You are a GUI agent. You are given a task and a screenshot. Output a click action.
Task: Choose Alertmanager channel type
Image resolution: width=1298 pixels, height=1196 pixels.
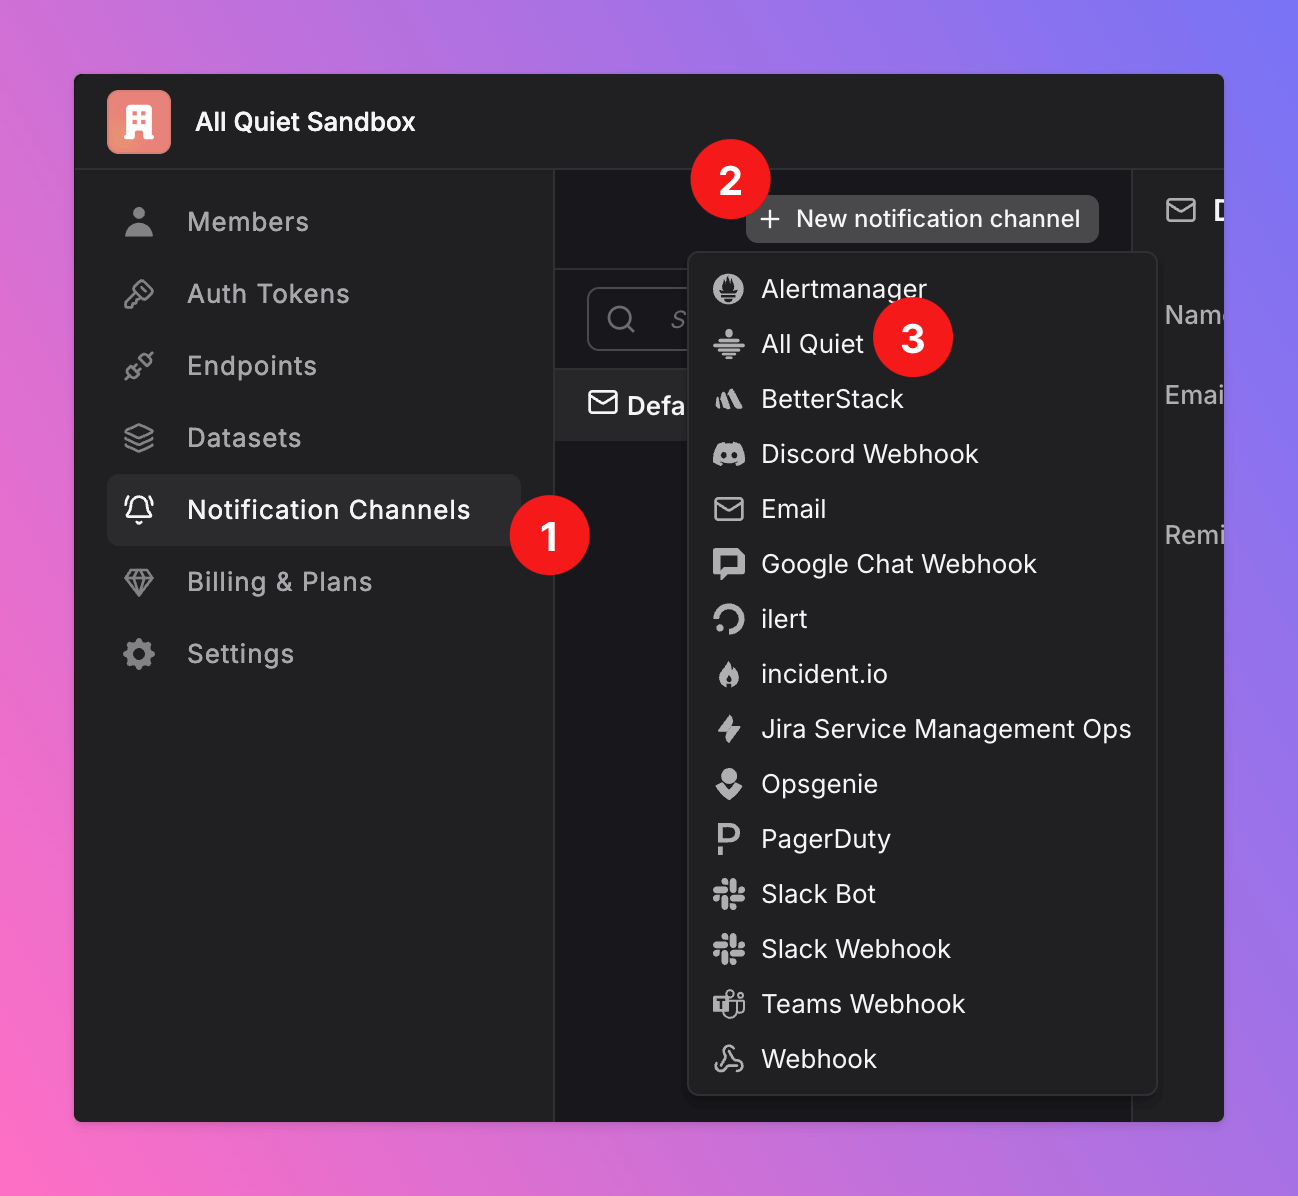click(x=922, y=289)
